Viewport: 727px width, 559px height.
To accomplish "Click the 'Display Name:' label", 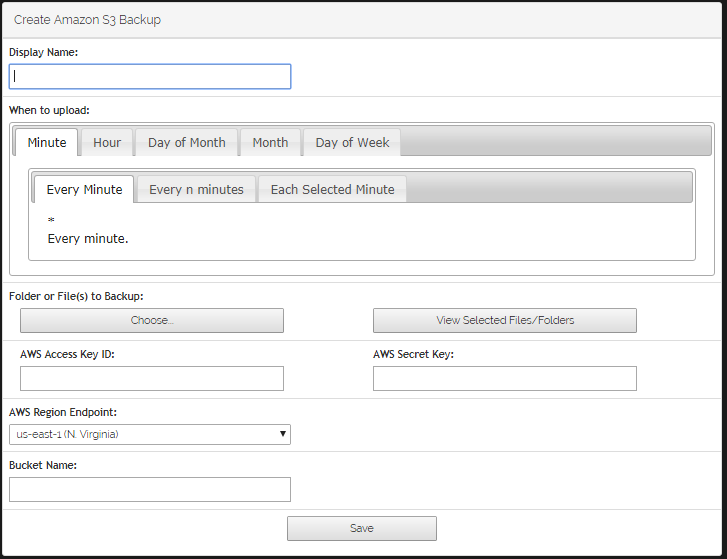I will [x=43, y=52].
